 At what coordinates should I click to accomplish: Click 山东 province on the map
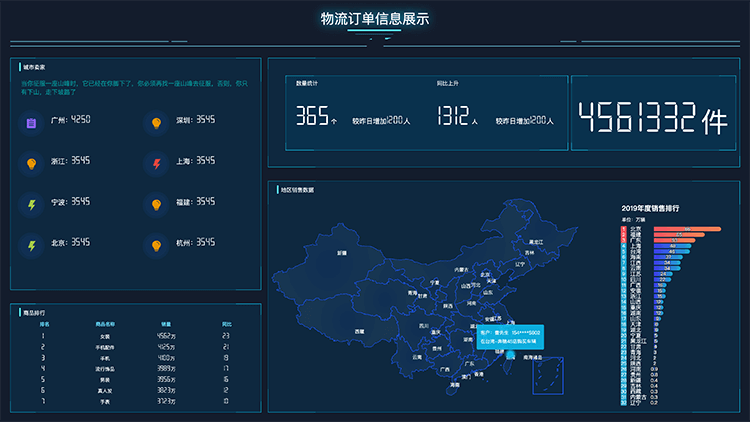click(x=488, y=292)
